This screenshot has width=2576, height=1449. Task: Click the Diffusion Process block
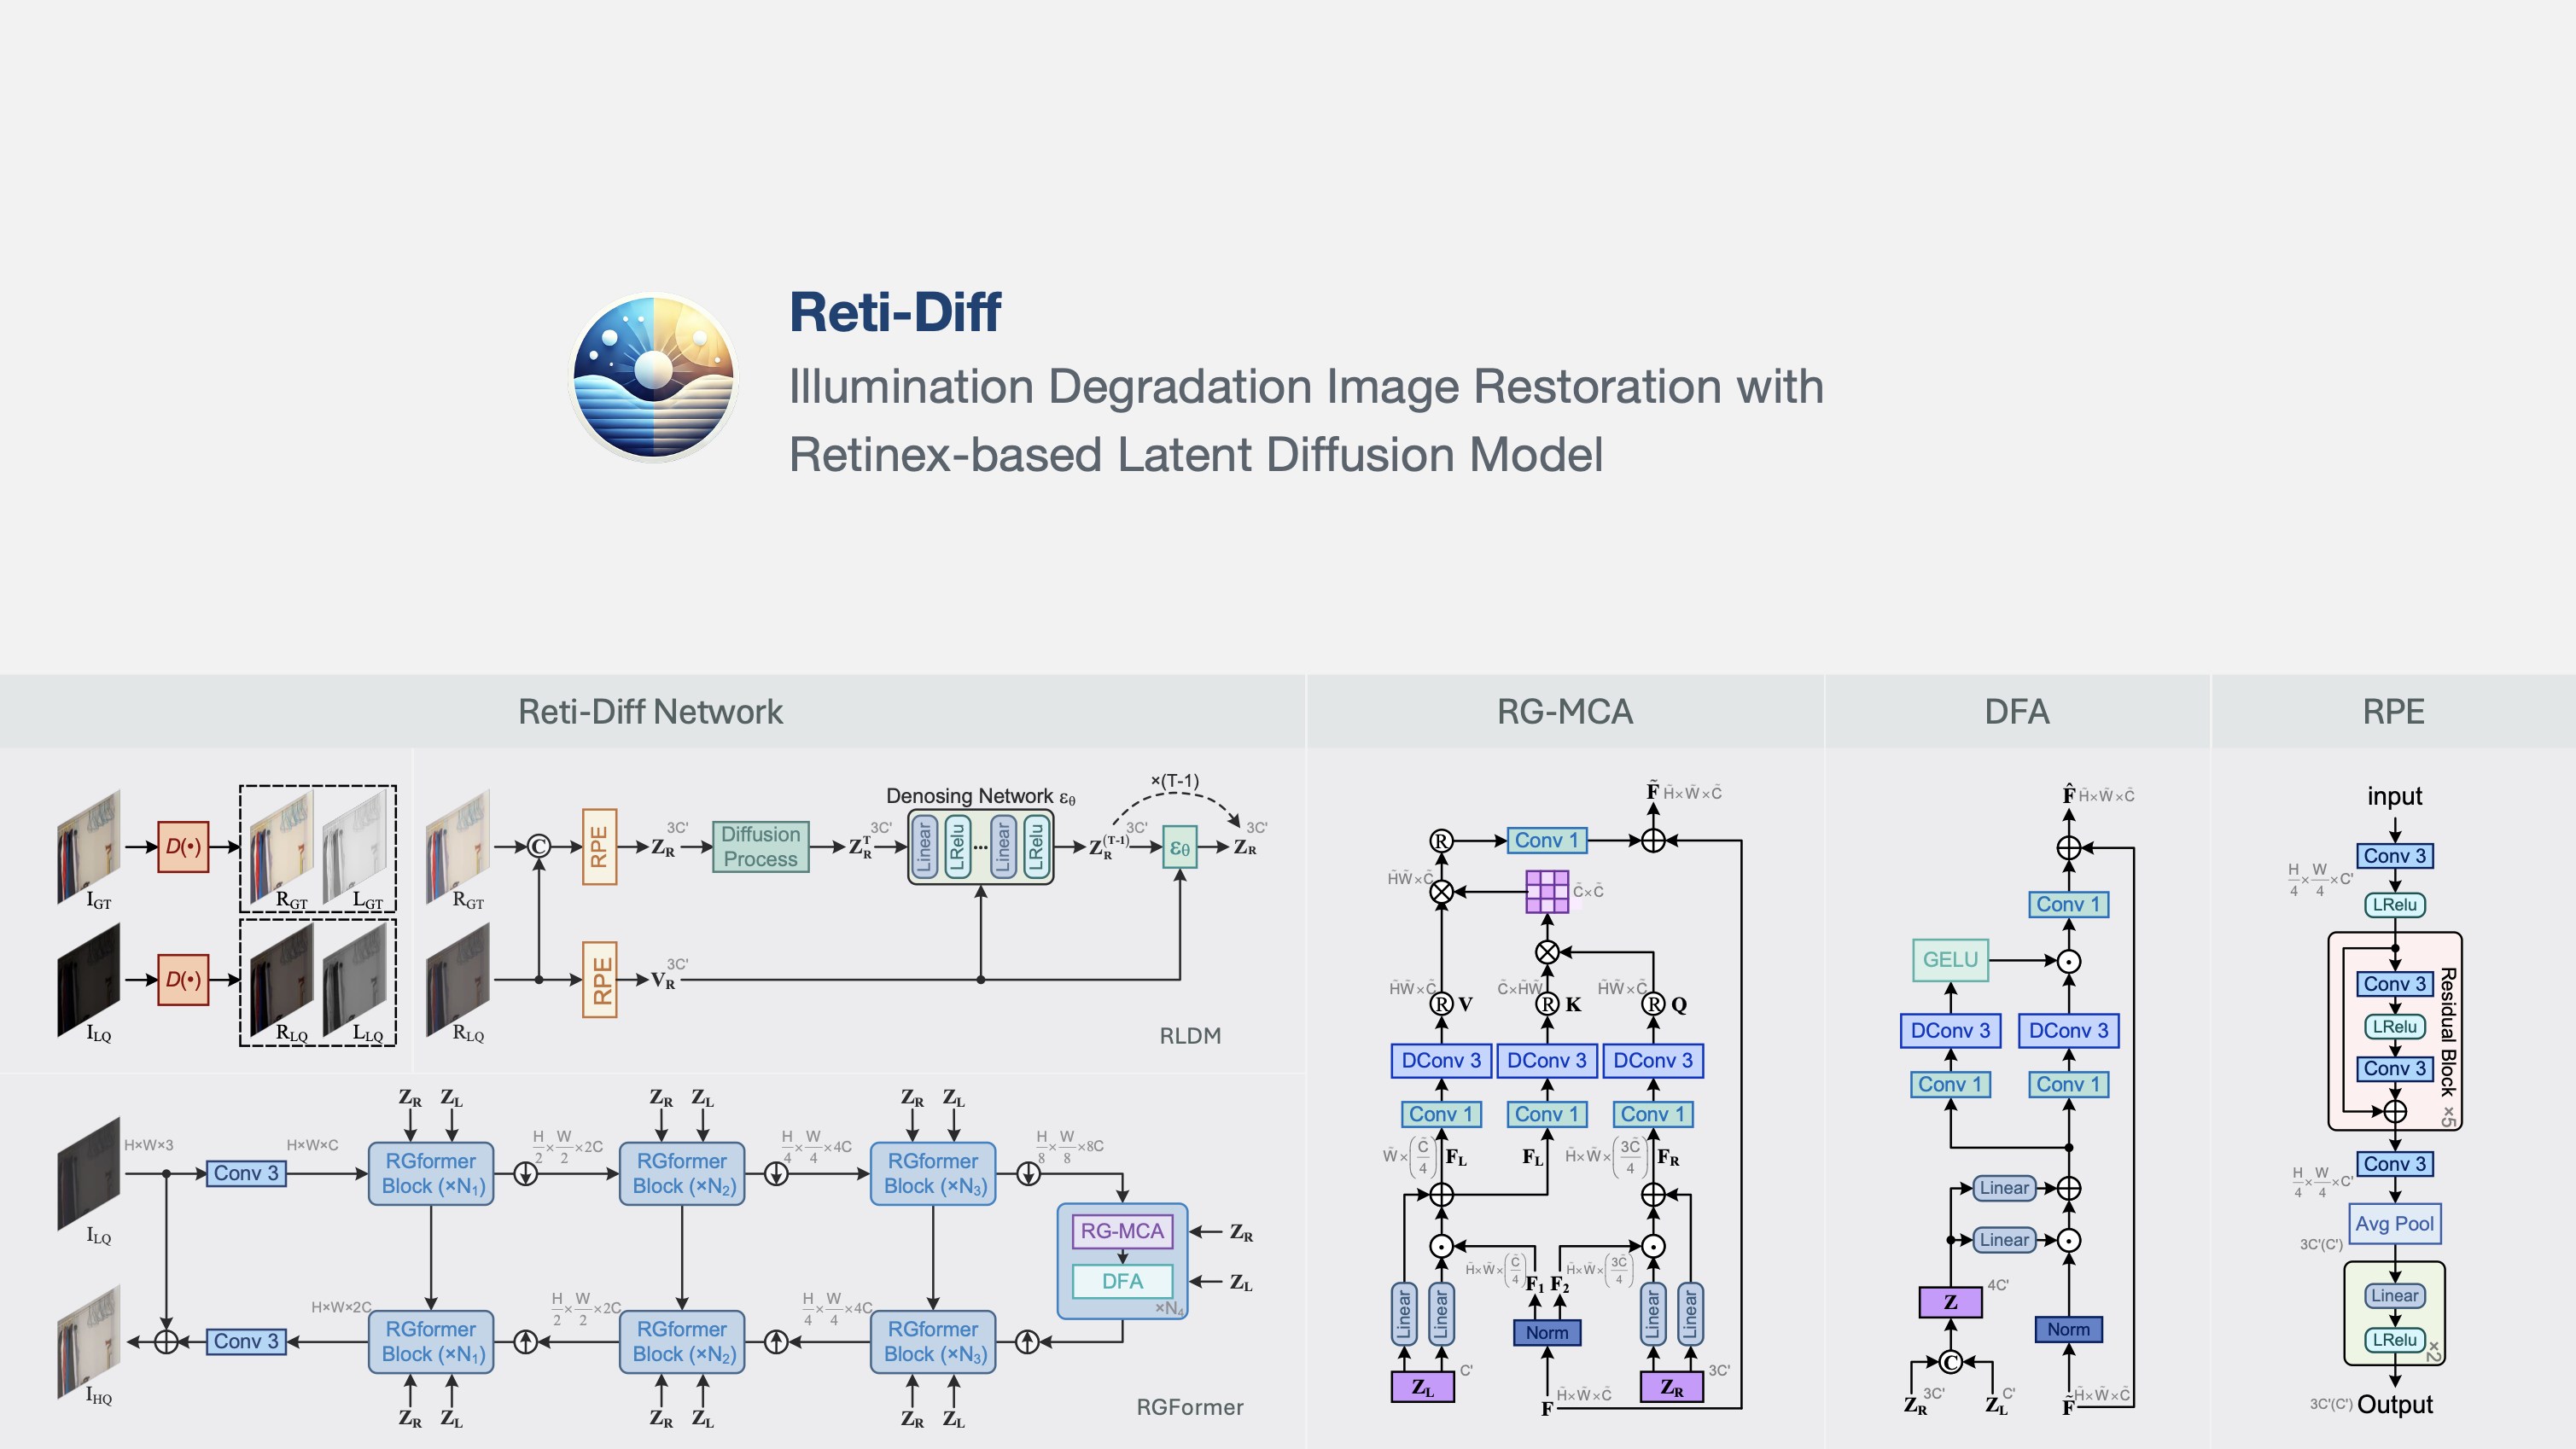point(760,846)
